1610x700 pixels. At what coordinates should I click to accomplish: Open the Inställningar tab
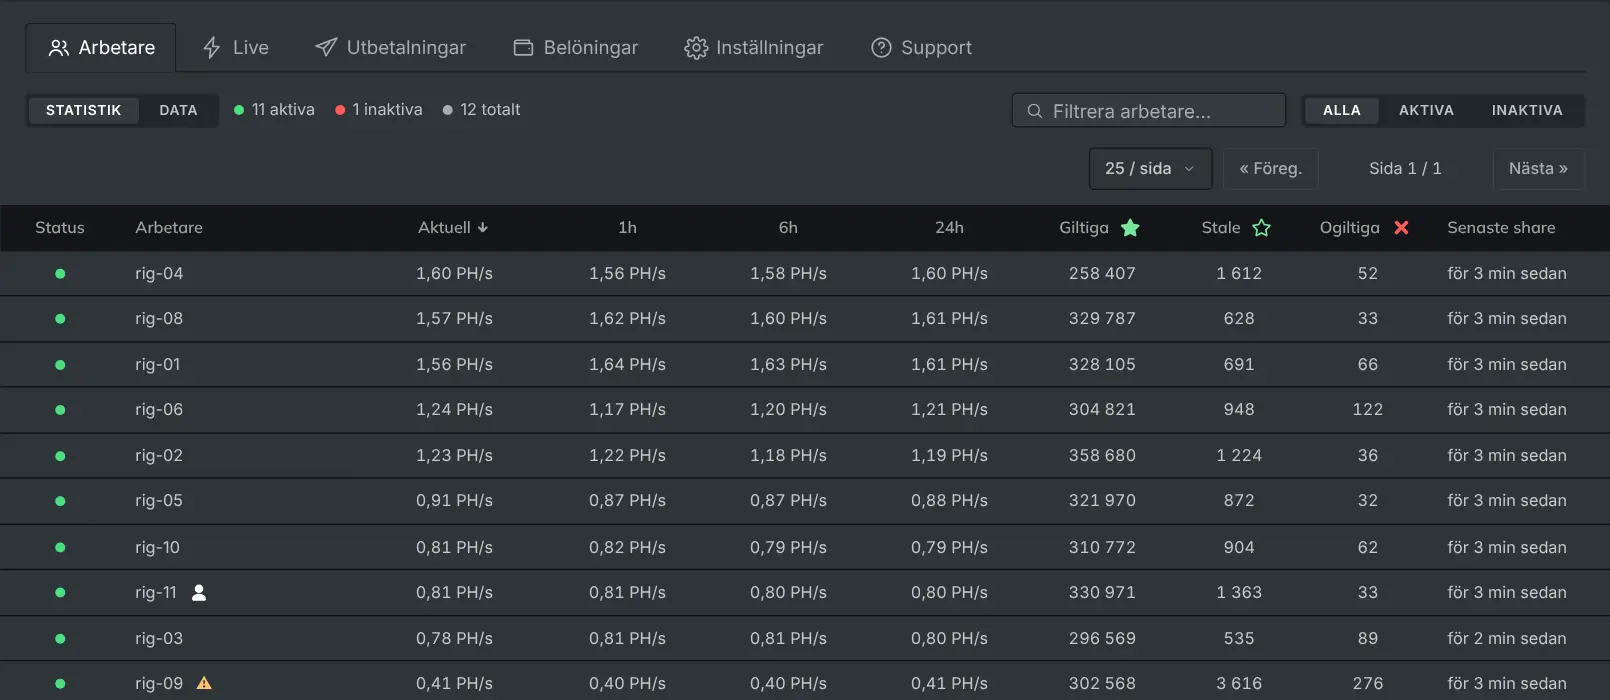(x=753, y=47)
